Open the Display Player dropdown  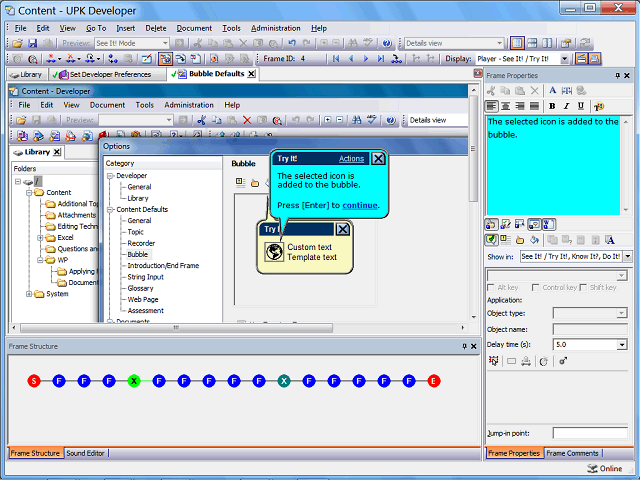[564, 59]
